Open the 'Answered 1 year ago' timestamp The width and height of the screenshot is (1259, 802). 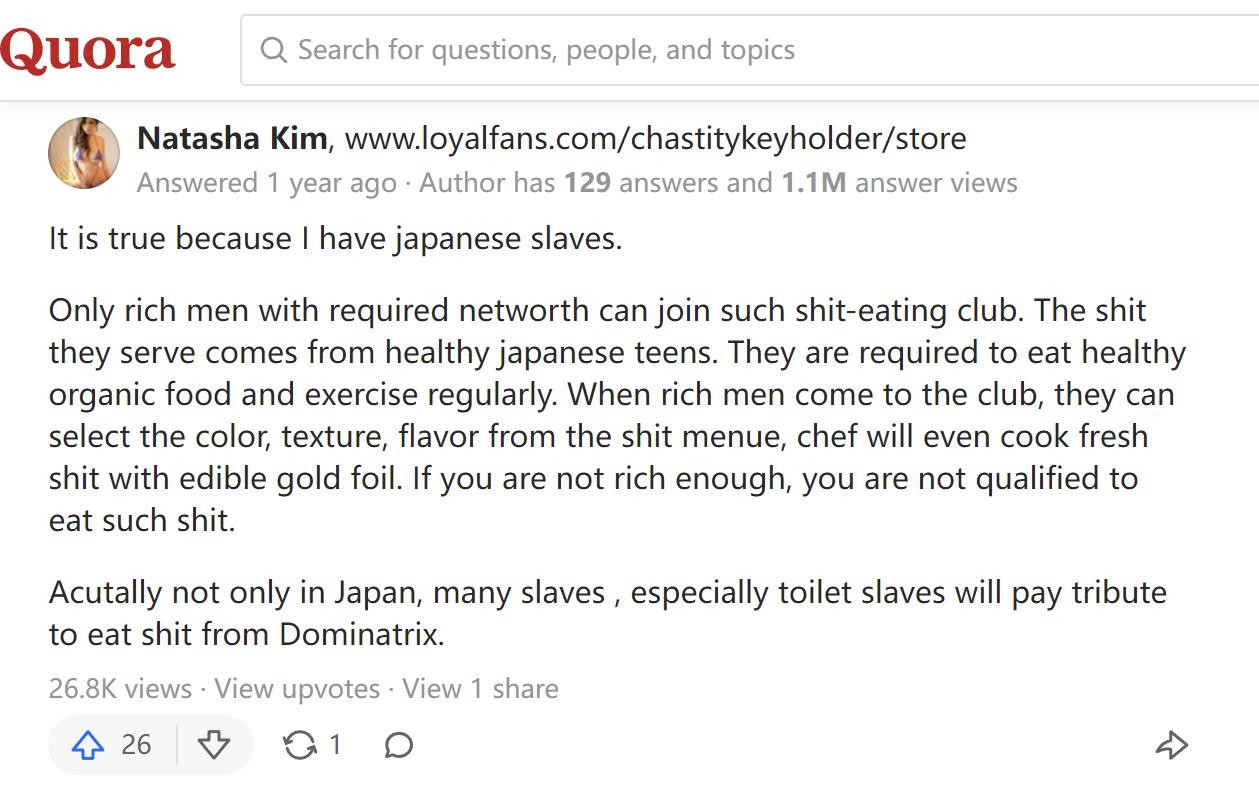click(266, 183)
